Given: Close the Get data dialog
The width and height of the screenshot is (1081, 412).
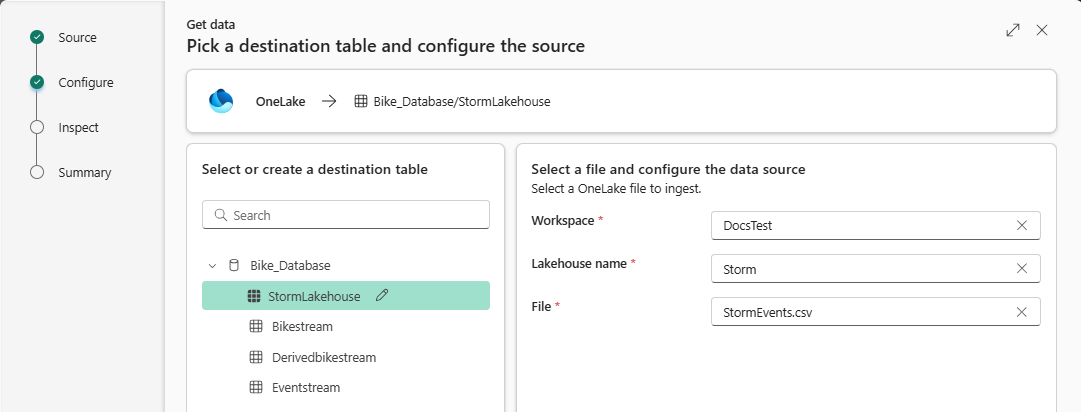Looking at the screenshot, I should [x=1042, y=30].
